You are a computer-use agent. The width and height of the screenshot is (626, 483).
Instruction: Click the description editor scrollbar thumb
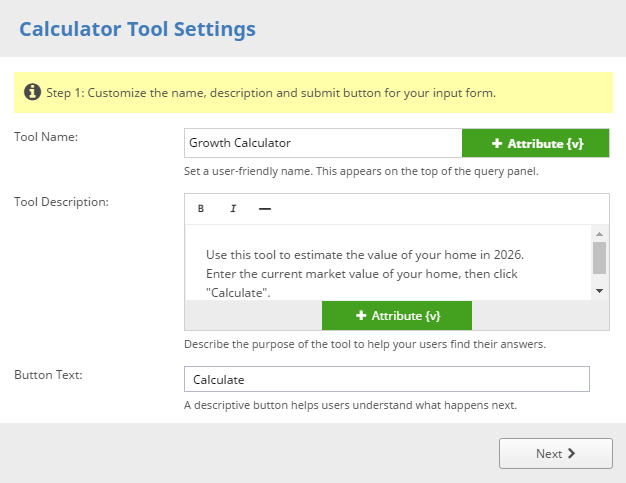(599, 257)
